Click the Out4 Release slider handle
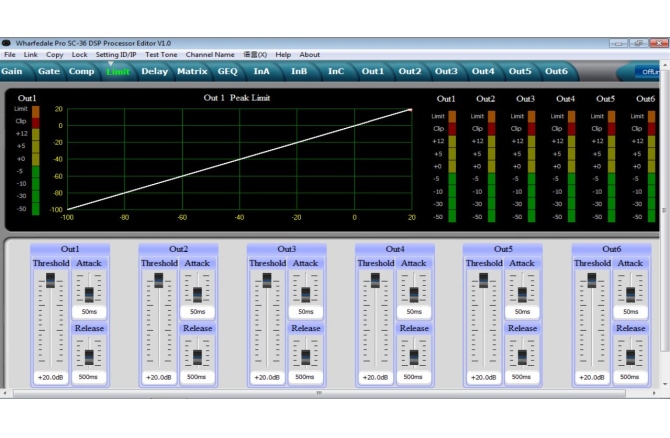Screen dimensions: 670x438 click(x=413, y=356)
